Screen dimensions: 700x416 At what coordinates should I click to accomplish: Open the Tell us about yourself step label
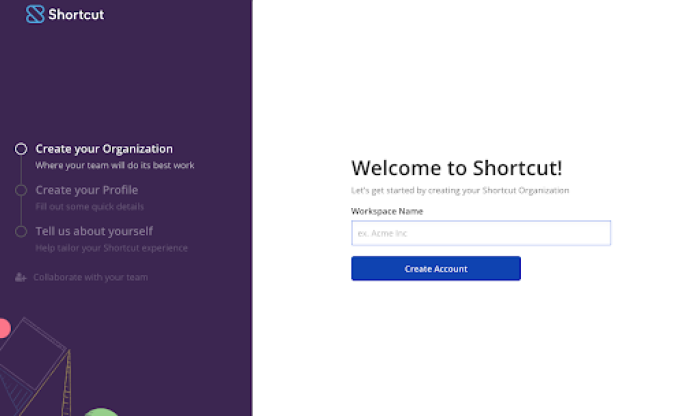(x=94, y=231)
